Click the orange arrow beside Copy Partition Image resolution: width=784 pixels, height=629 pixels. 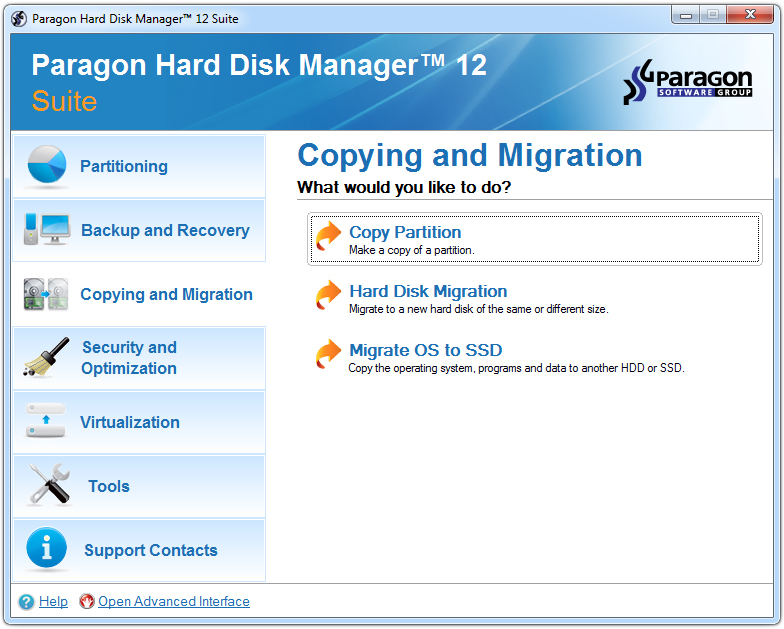point(328,236)
